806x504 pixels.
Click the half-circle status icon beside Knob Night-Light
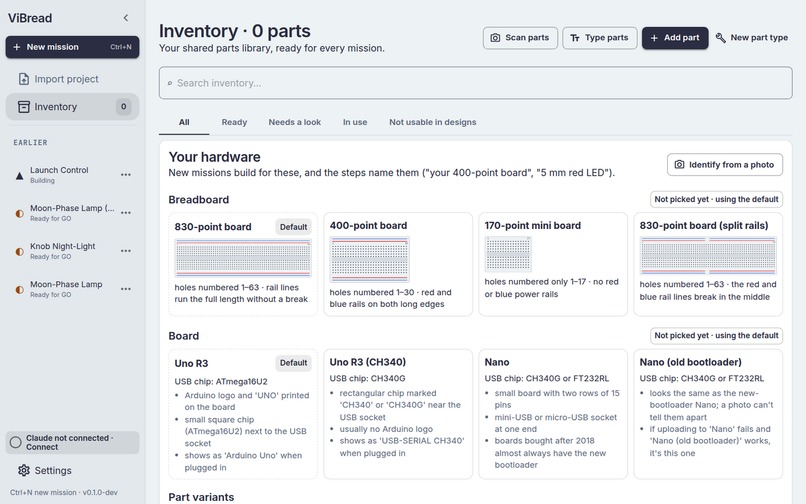[x=20, y=252]
